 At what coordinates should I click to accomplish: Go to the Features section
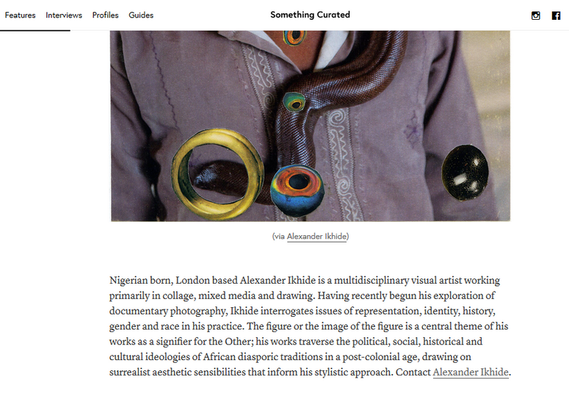click(x=20, y=15)
